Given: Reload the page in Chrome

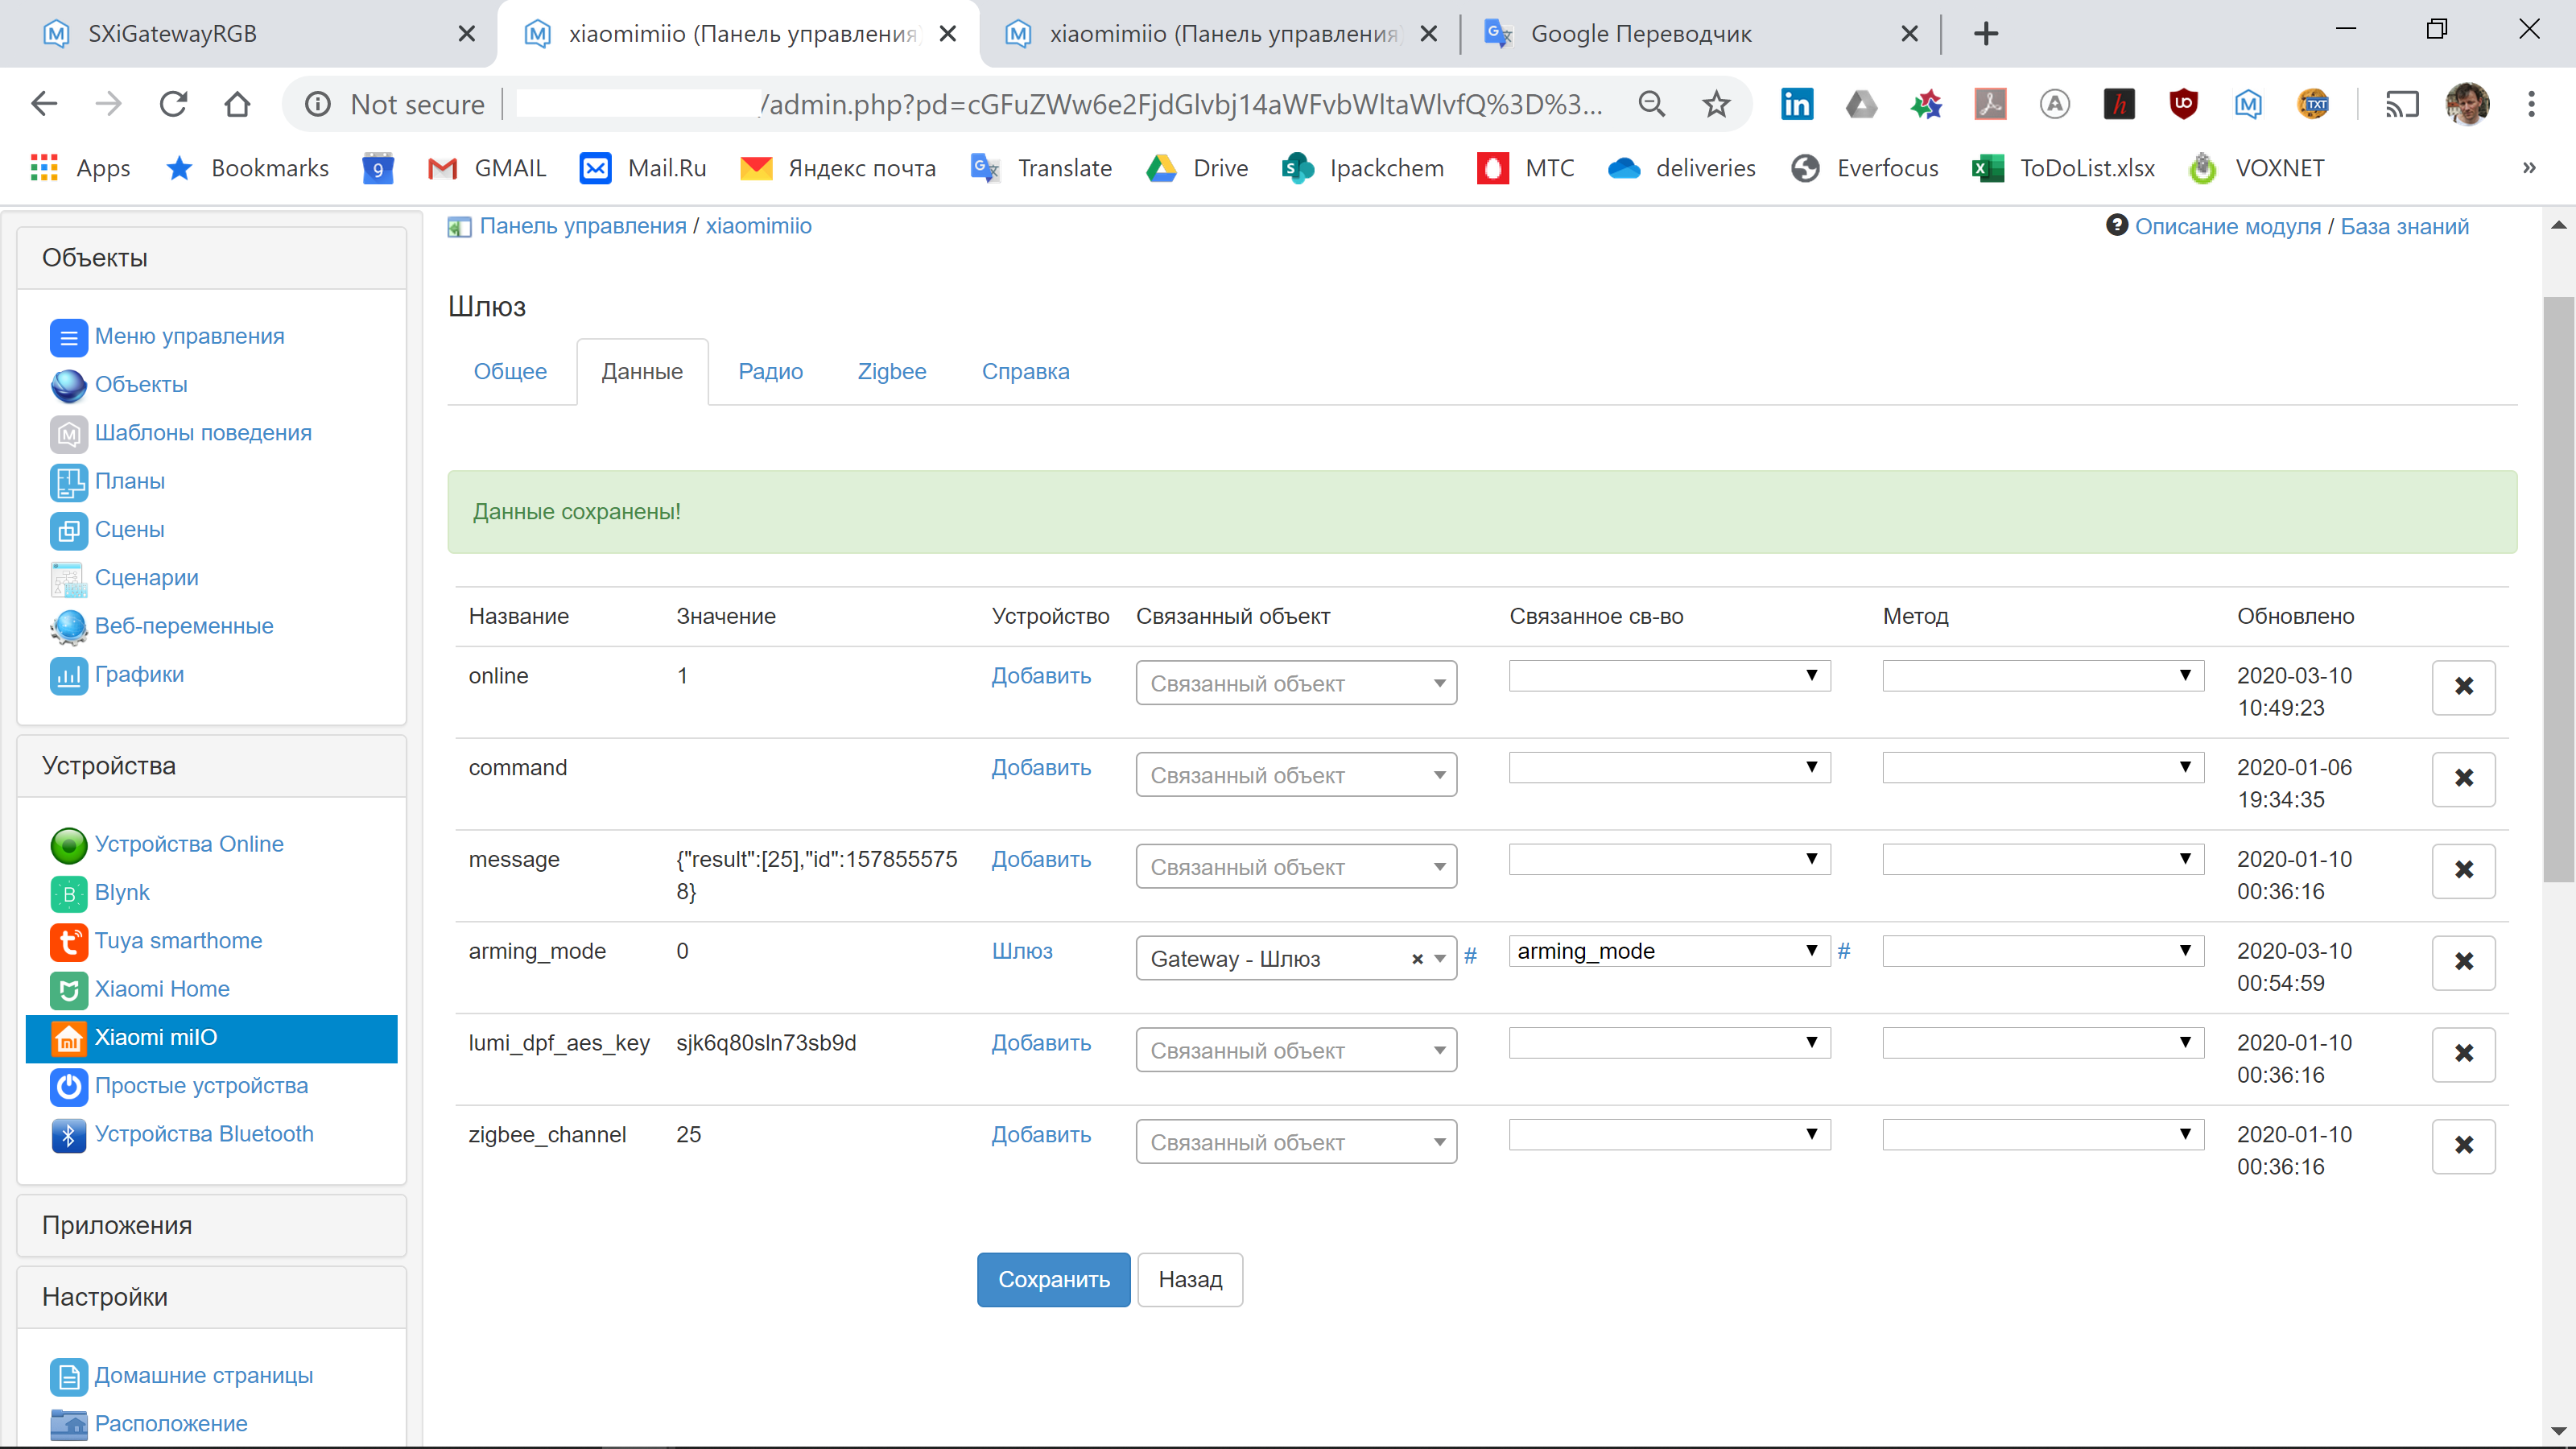Looking at the screenshot, I should click(173, 104).
